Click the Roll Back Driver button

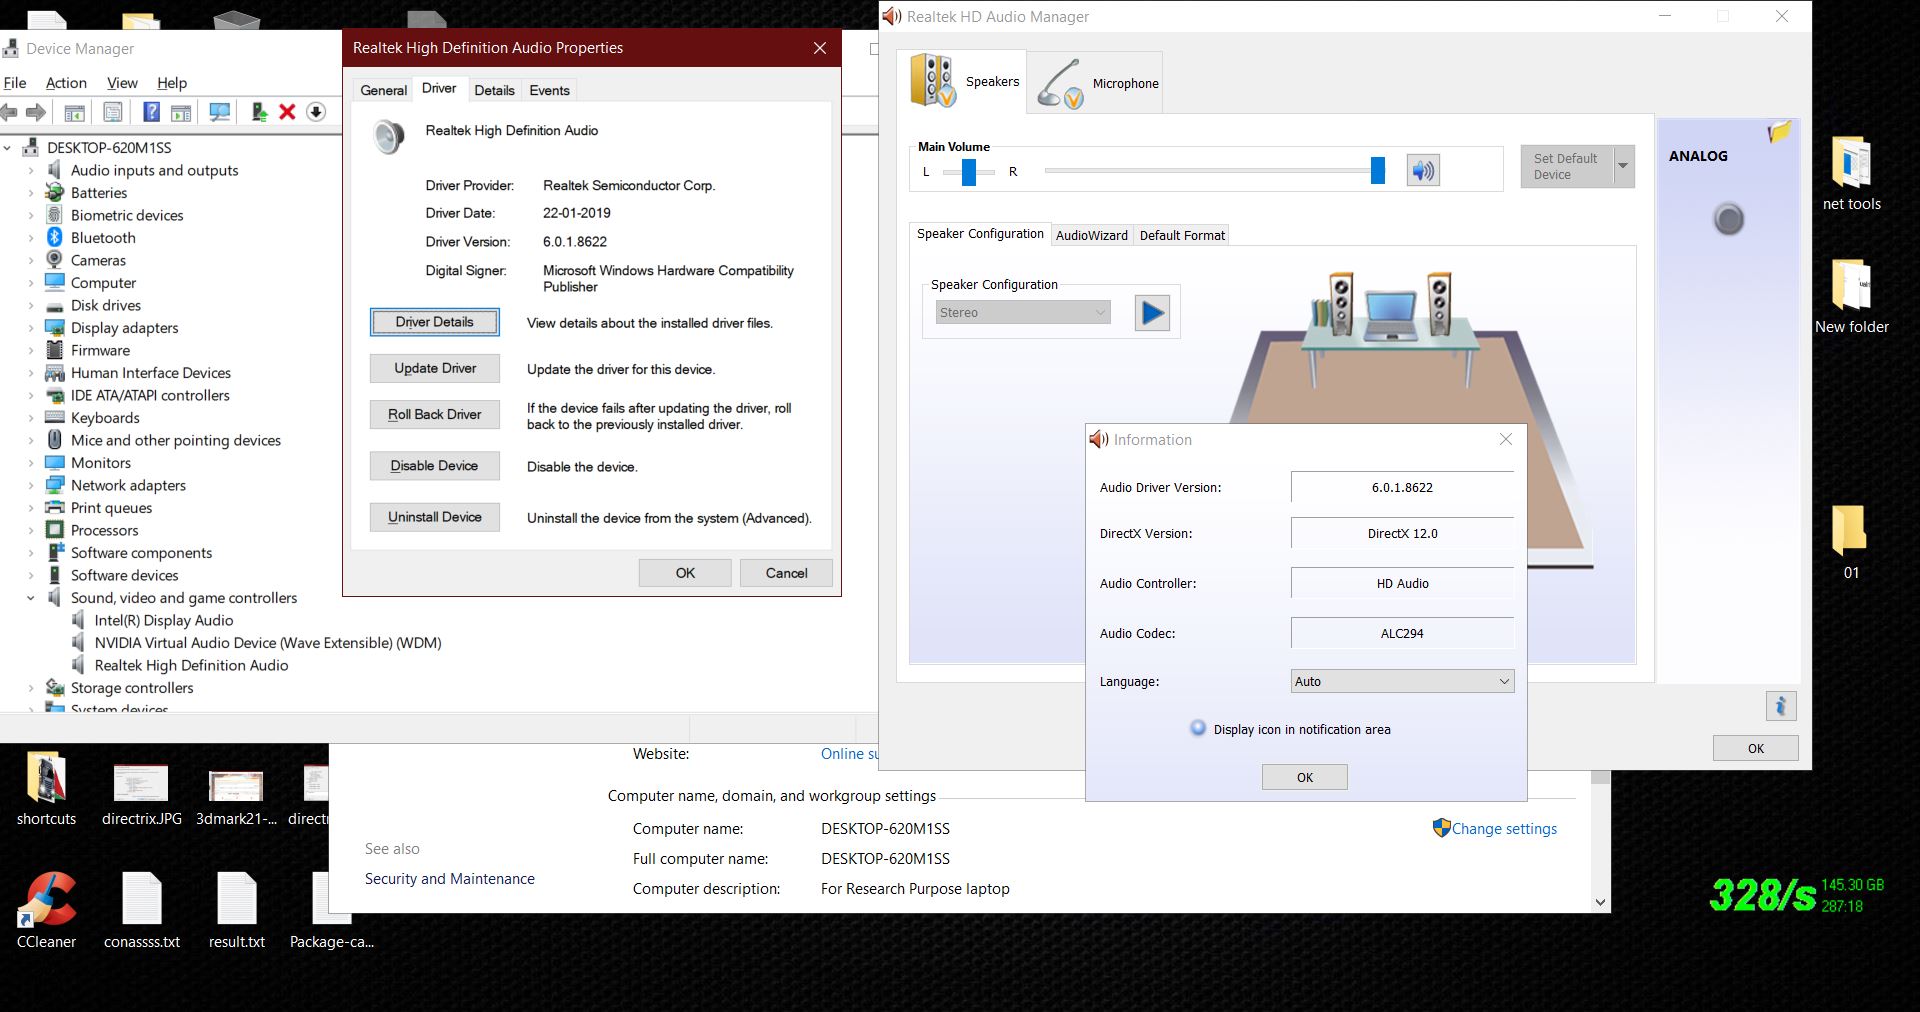[434, 414]
